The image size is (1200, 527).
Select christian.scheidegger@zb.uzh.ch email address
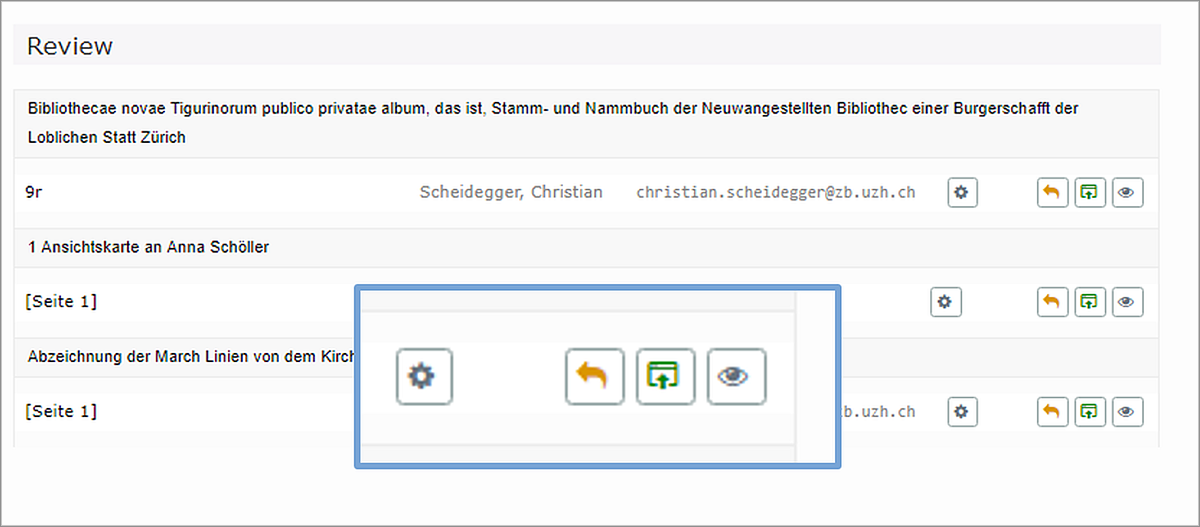click(775, 192)
